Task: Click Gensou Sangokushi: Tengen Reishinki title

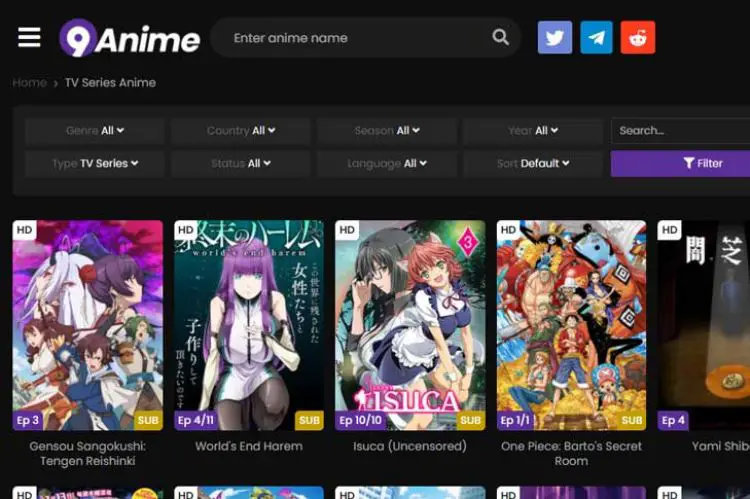Action: [x=88, y=454]
